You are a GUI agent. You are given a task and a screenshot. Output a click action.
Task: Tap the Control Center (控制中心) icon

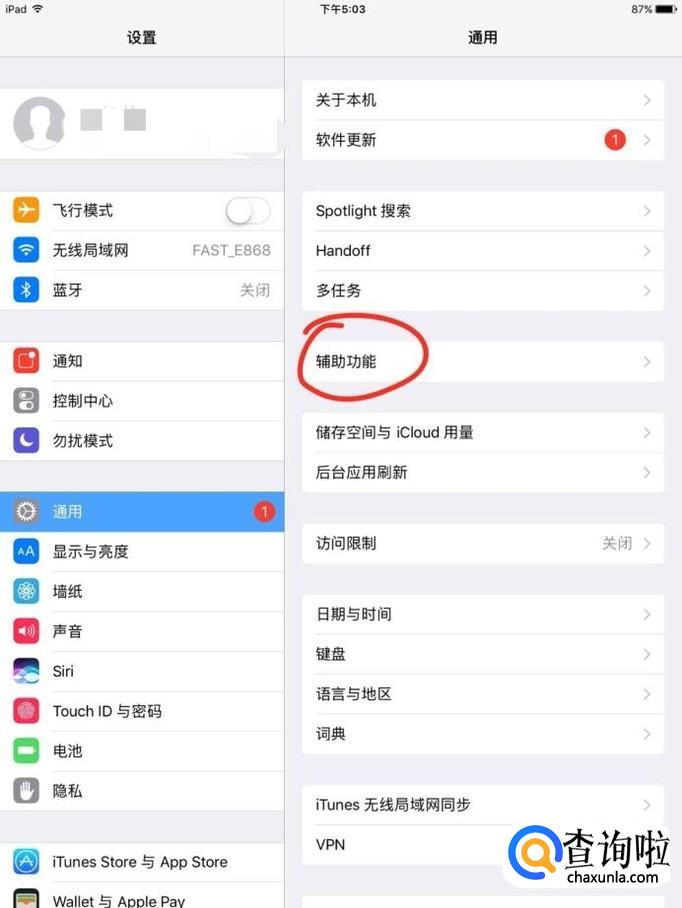click(x=26, y=401)
